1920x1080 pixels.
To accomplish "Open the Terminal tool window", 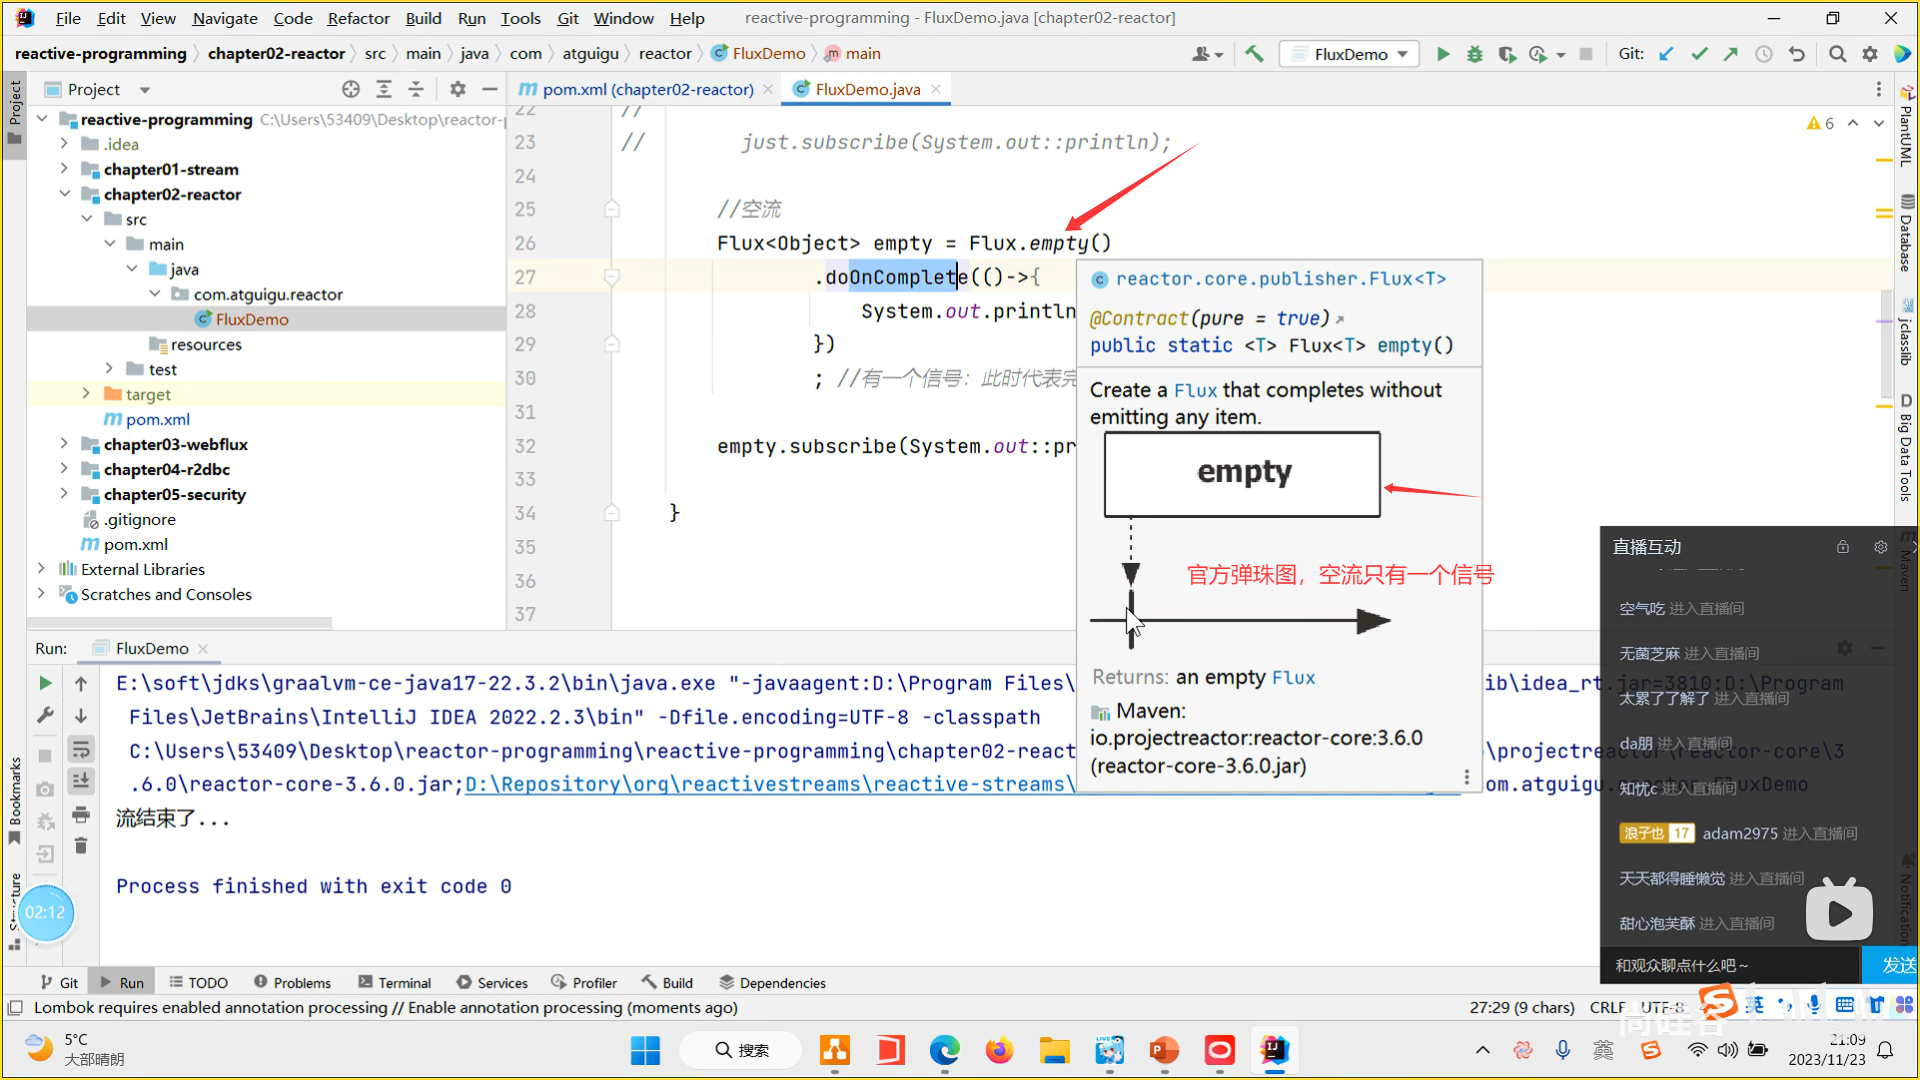I will 394,983.
